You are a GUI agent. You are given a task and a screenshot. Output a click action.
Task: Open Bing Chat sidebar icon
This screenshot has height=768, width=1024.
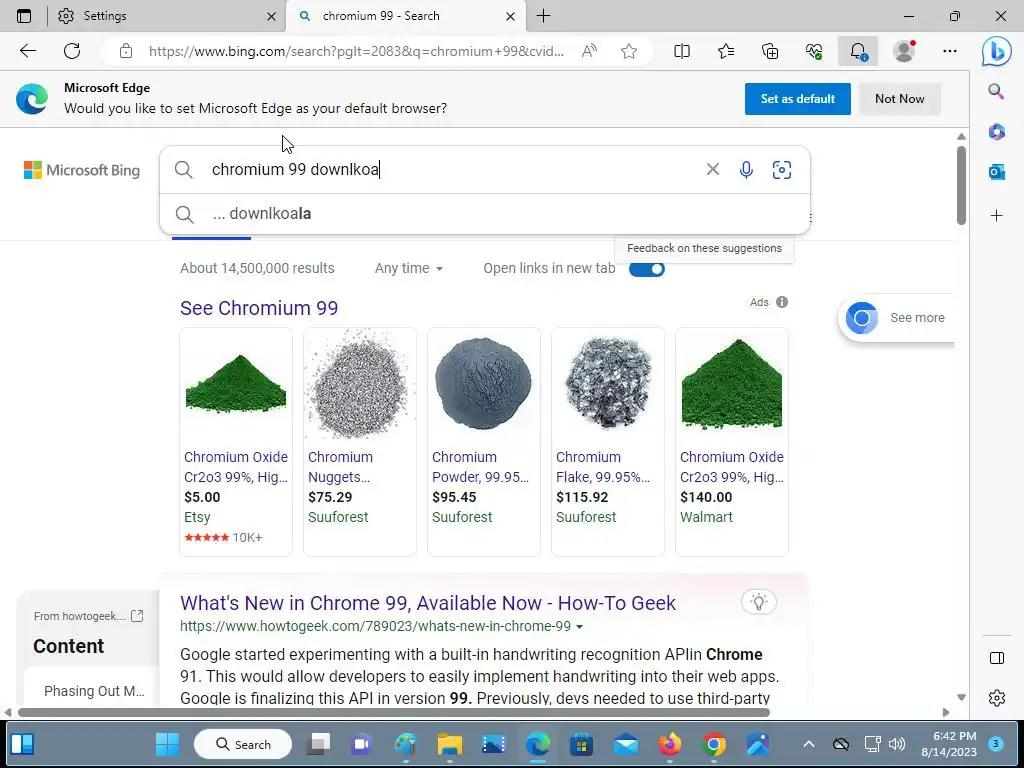coord(997,52)
